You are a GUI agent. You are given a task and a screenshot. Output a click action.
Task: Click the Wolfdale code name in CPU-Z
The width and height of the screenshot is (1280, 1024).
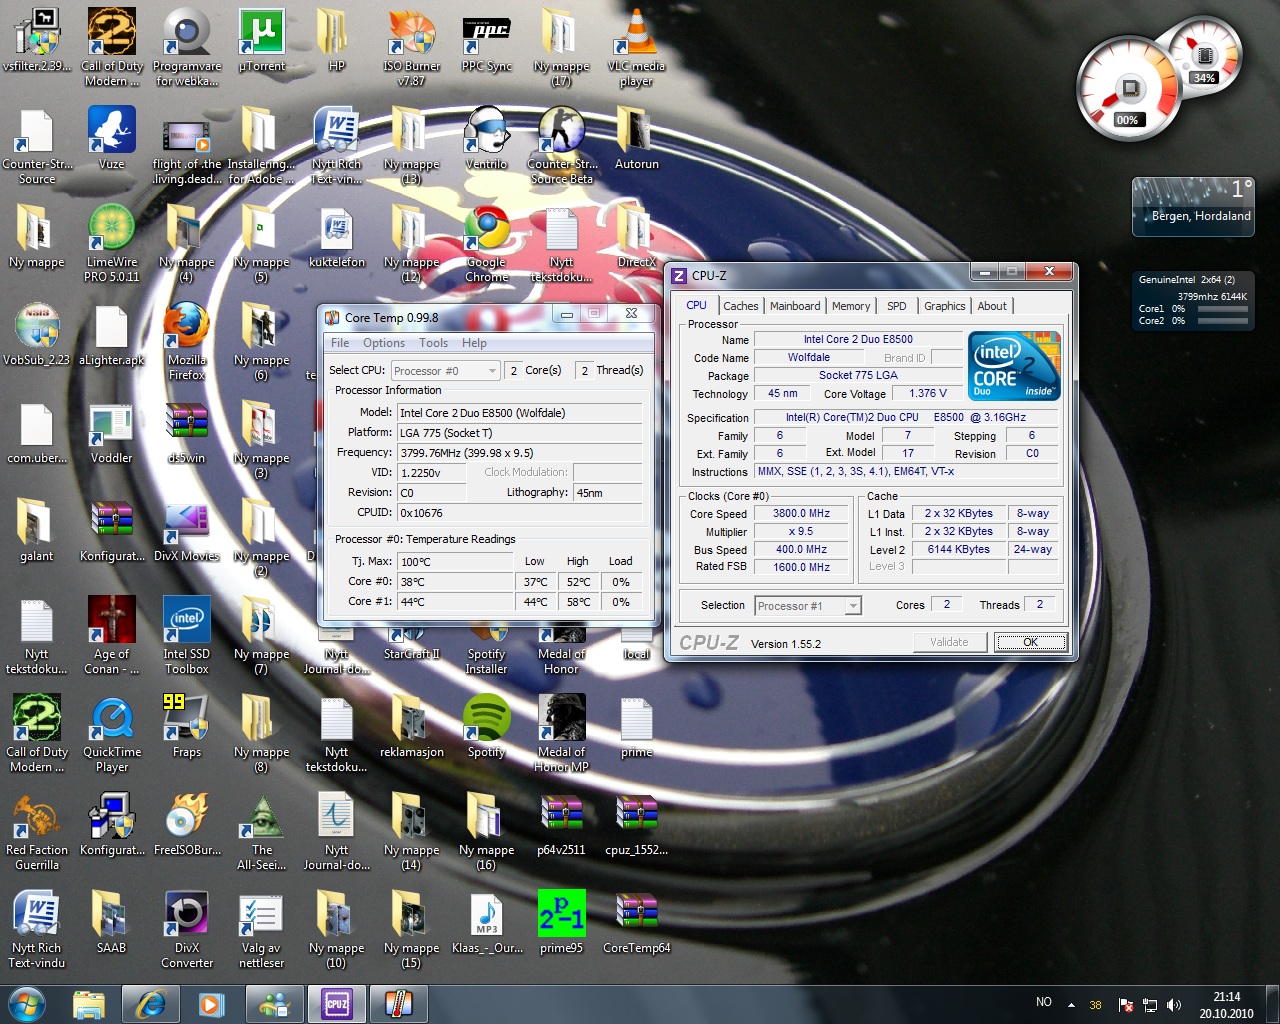(x=809, y=358)
